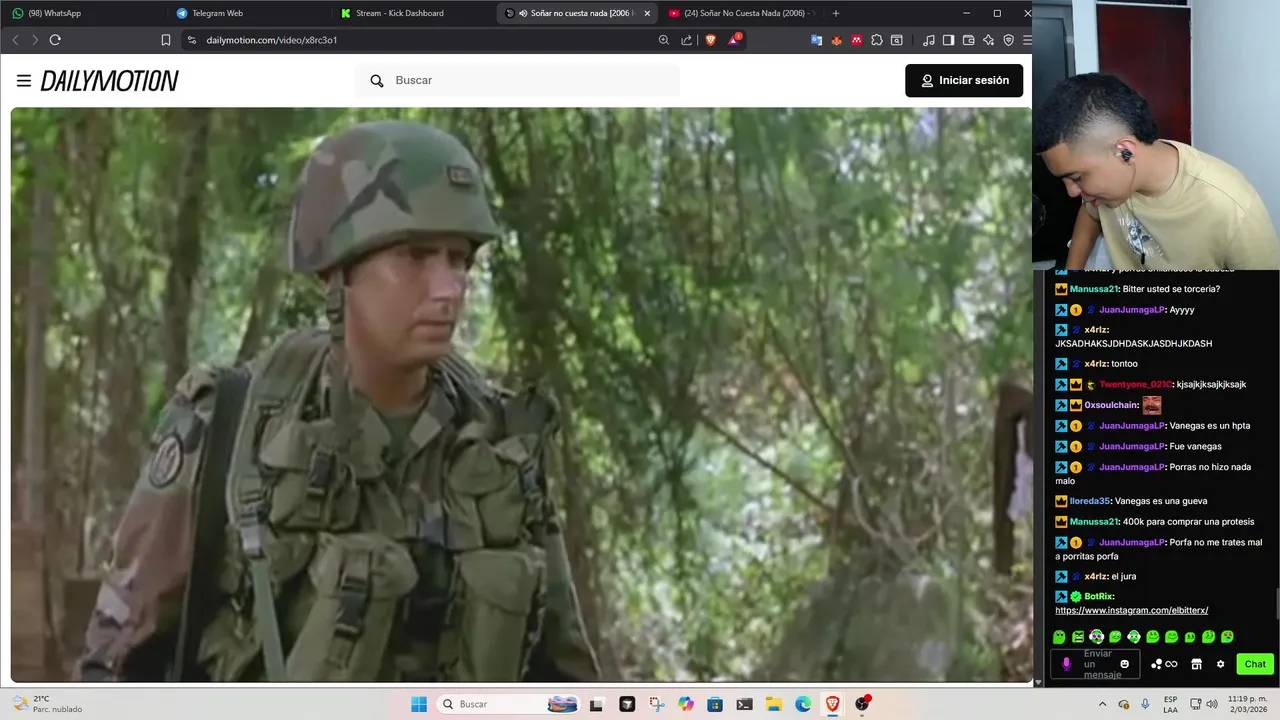Open File Explorer from the taskbar
Screen dimensions: 1280x720
tap(774, 704)
